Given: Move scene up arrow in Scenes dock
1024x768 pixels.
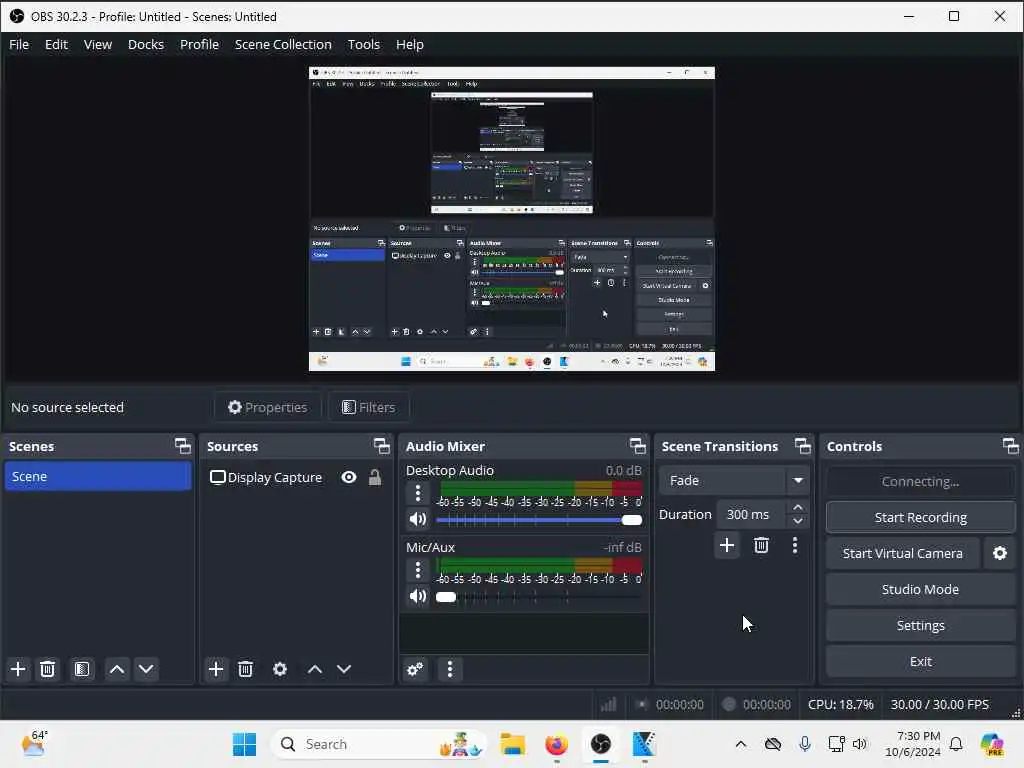Looking at the screenshot, I should tap(117, 669).
